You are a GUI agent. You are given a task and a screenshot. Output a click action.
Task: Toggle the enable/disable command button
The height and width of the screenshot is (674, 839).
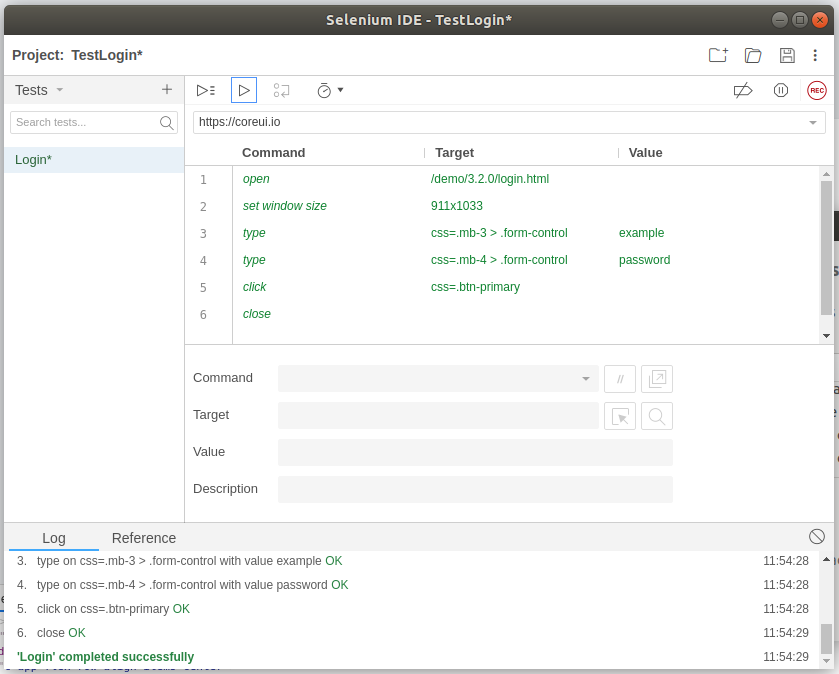pos(620,379)
